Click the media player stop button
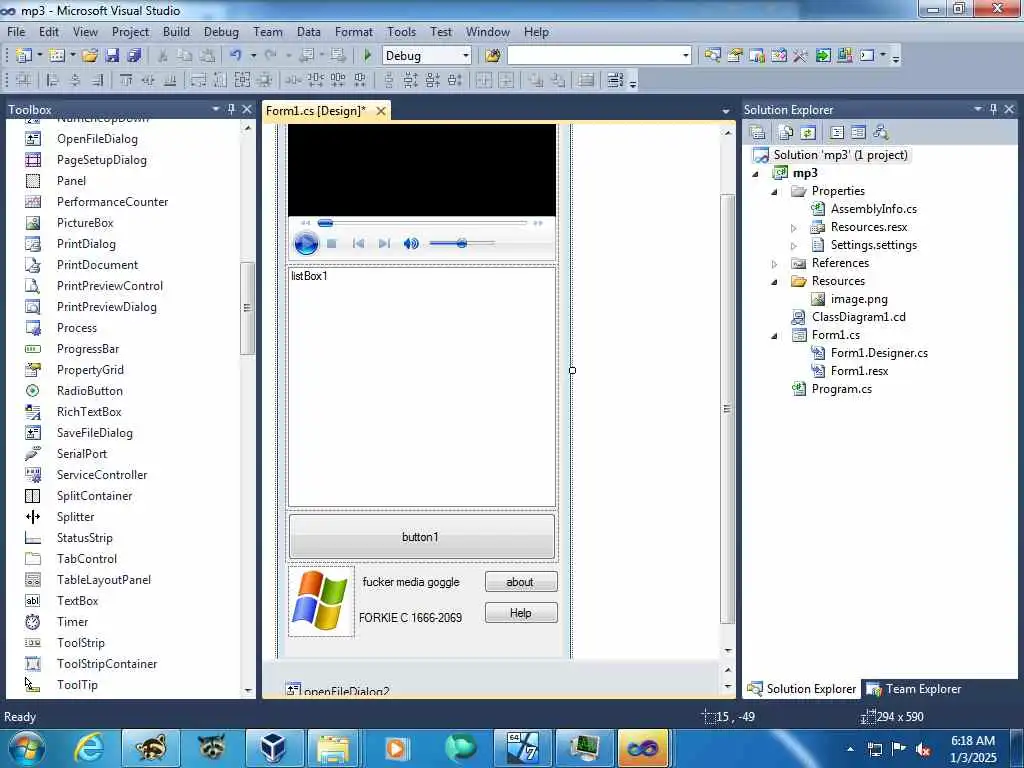 click(332, 244)
